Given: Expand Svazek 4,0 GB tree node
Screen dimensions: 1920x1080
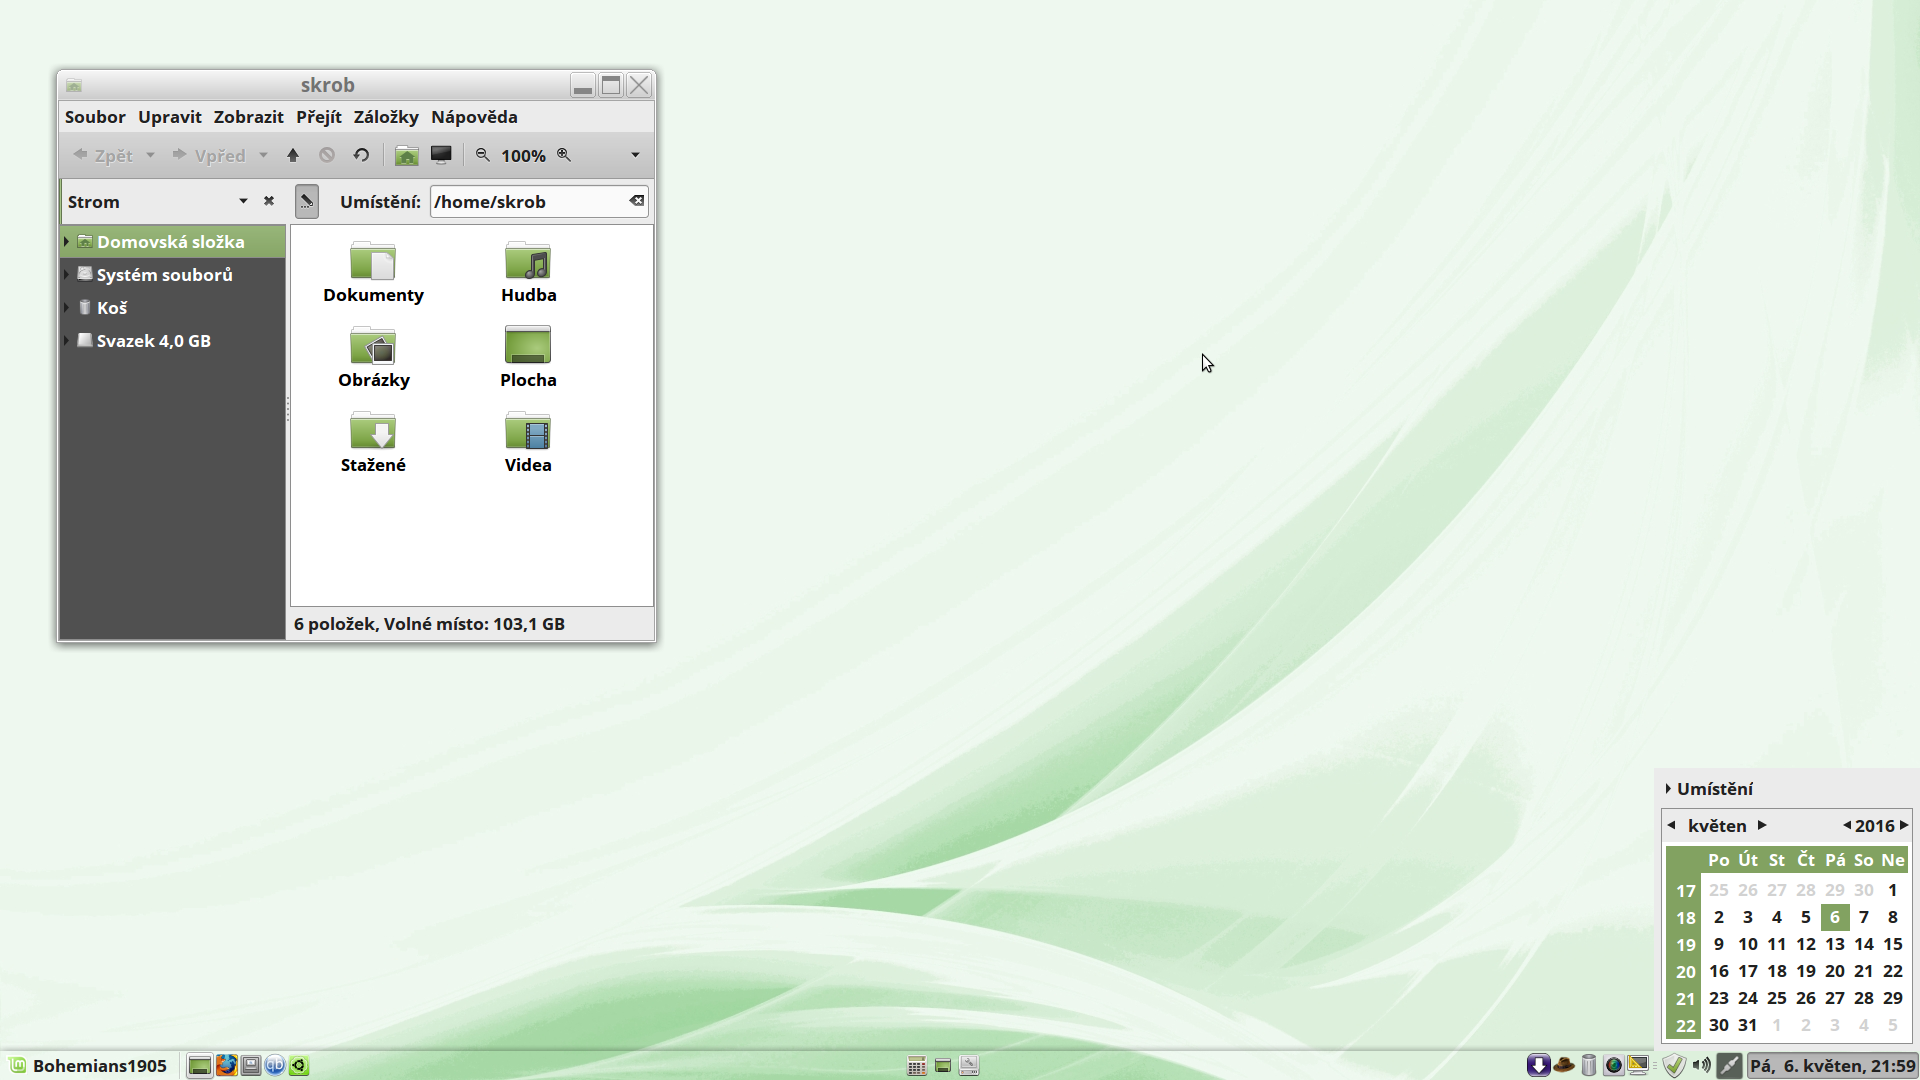Looking at the screenshot, I should pyautogui.click(x=67, y=340).
